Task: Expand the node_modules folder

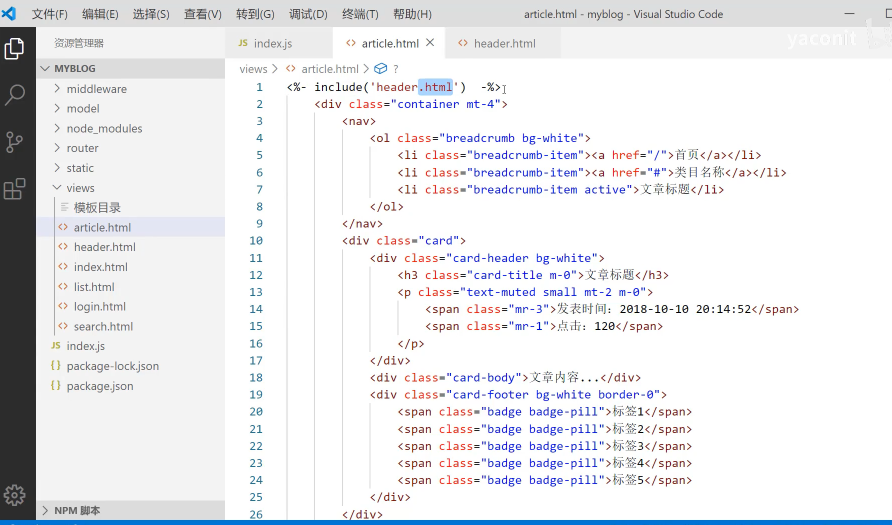Action: (57, 128)
